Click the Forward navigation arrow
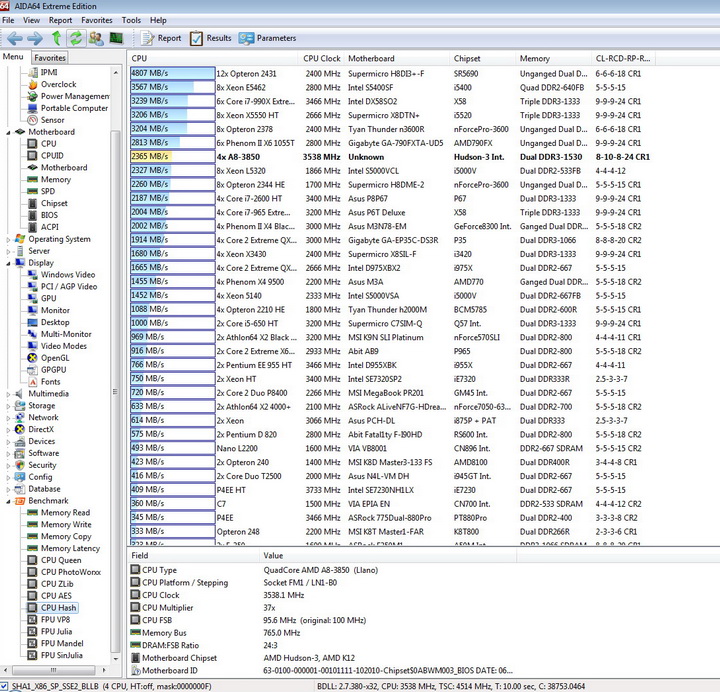This screenshot has height=692, width=720. [x=35, y=38]
